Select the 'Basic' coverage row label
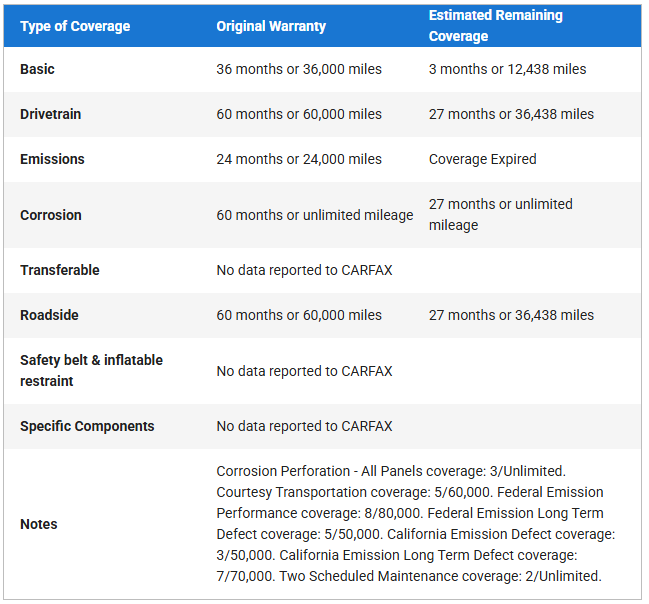This screenshot has height=604, width=649. (38, 69)
